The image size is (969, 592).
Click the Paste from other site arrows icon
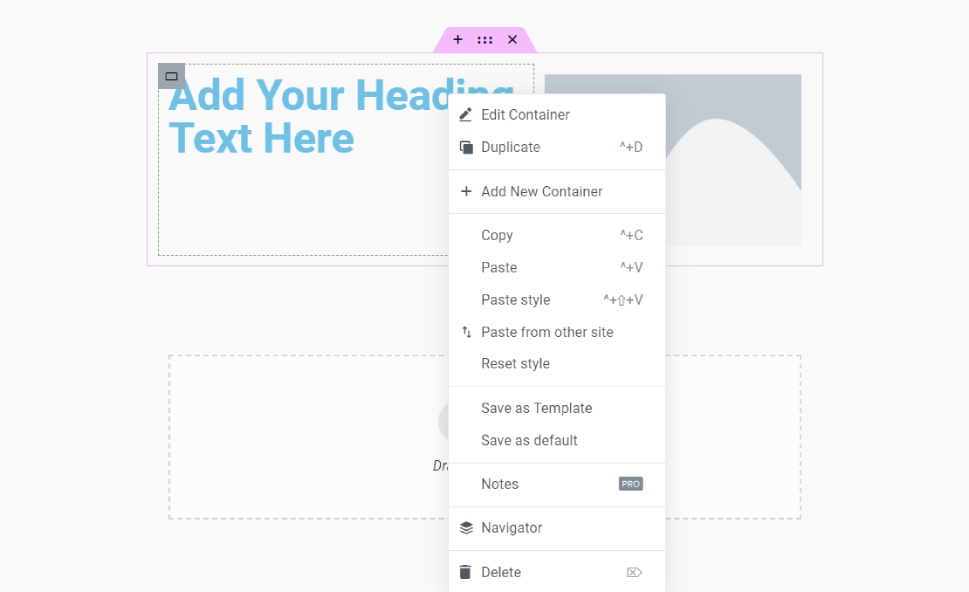pyautogui.click(x=465, y=331)
